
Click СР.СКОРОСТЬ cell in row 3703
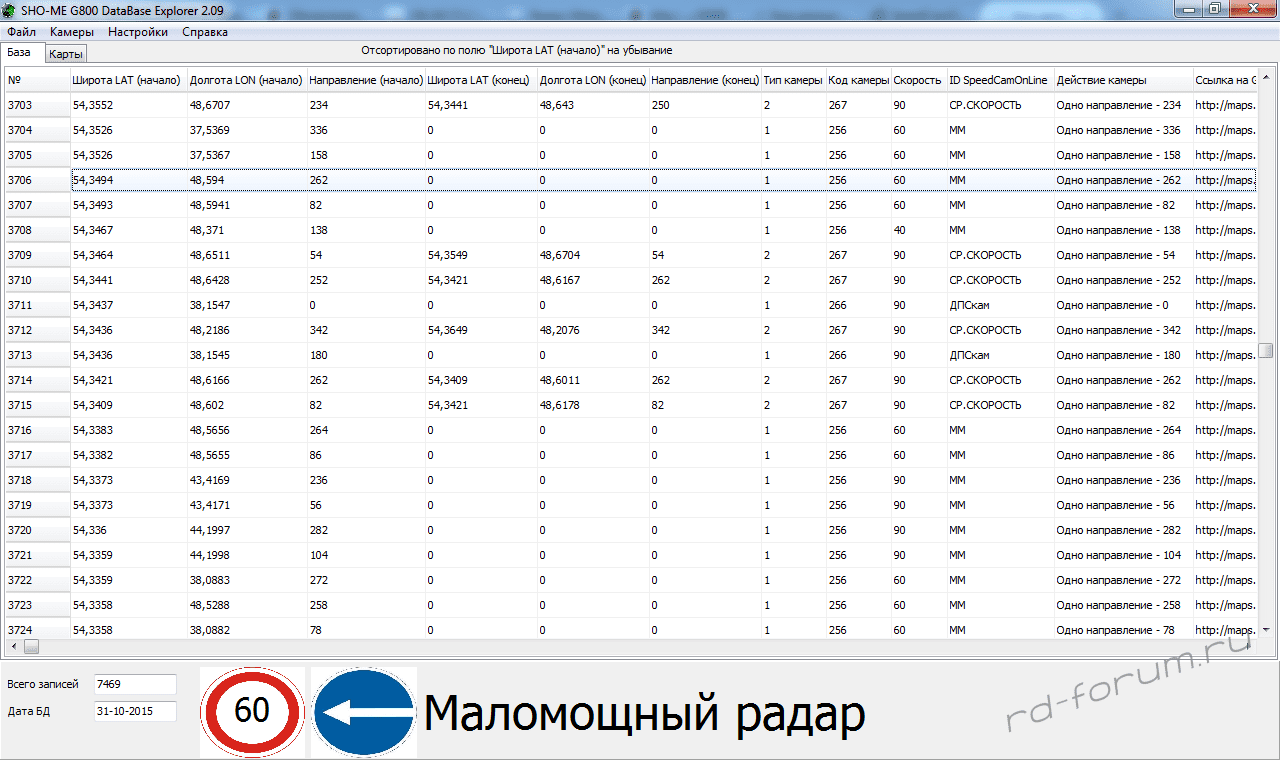pos(1000,105)
